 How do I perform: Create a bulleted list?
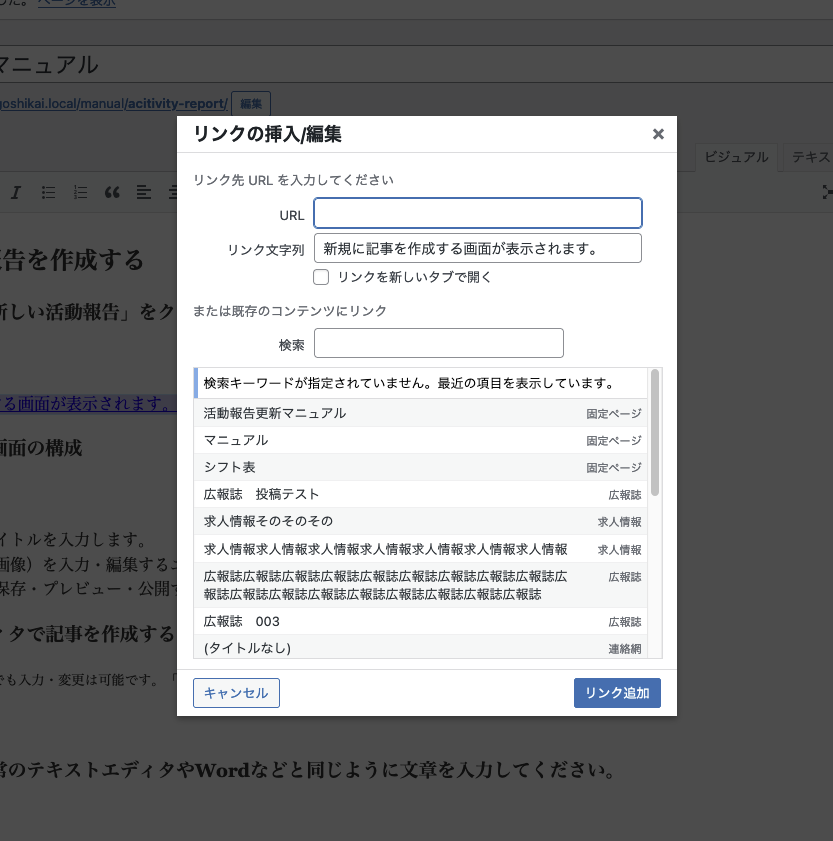coord(48,192)
